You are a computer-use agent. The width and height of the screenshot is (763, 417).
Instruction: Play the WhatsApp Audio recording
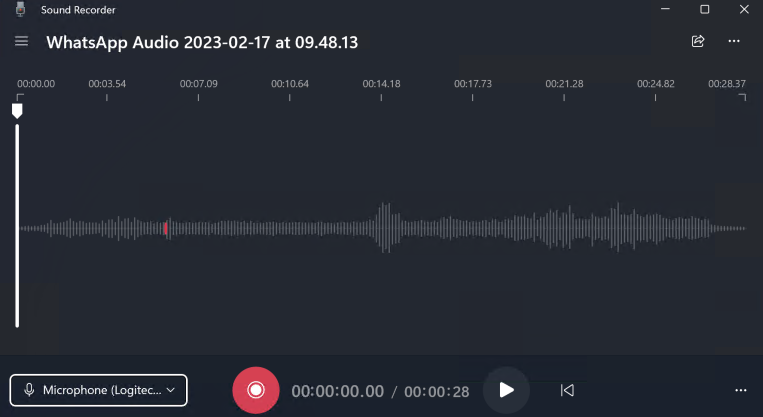pyautogui.click(x=506, y=390)
